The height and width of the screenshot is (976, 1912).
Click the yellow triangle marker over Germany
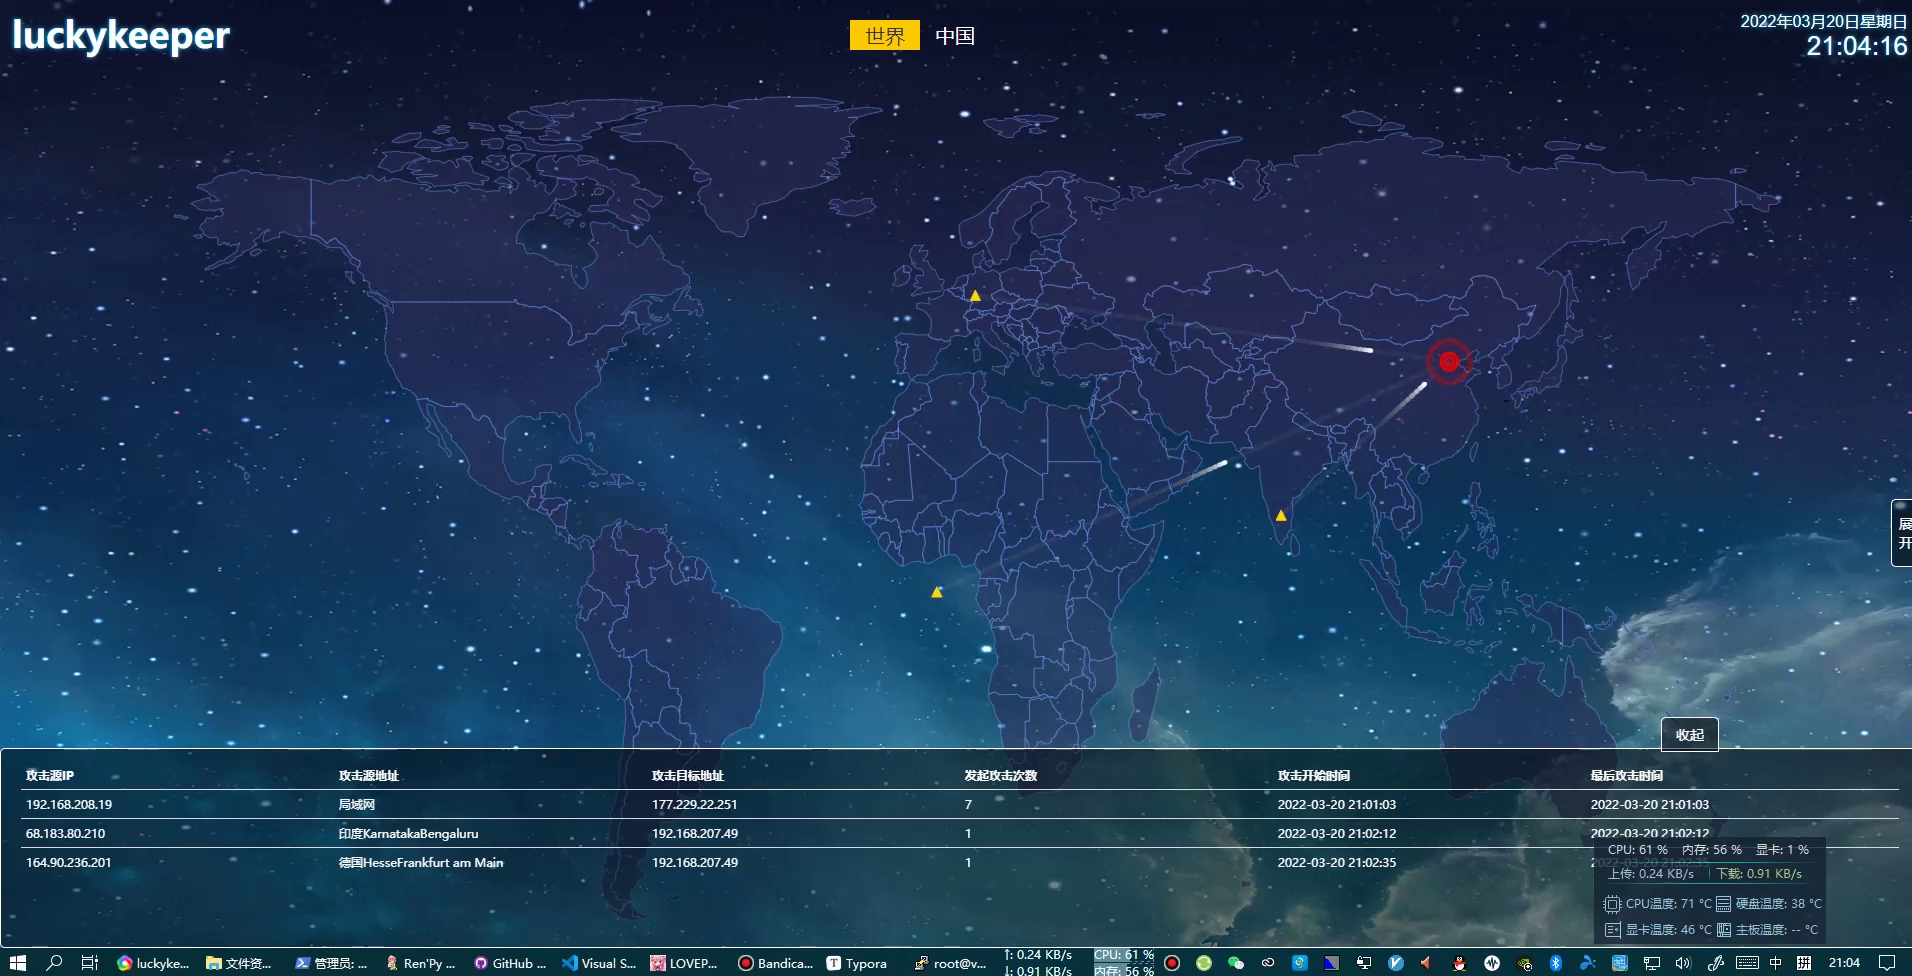975,296
